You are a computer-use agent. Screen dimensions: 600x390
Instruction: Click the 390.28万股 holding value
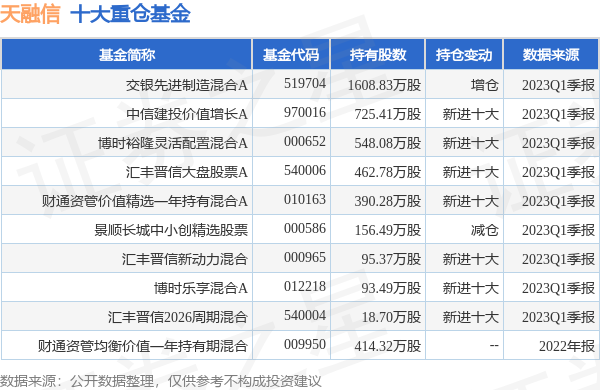388,201
